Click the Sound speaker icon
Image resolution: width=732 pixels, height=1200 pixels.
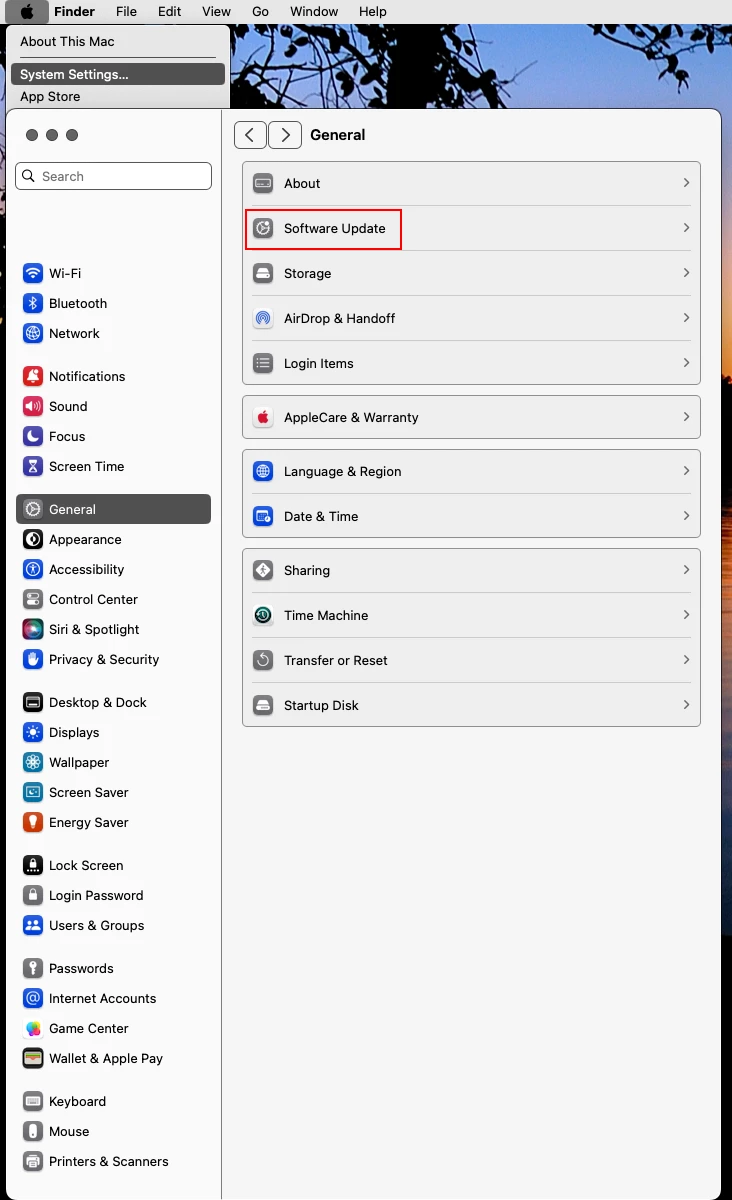pos(33,406)
